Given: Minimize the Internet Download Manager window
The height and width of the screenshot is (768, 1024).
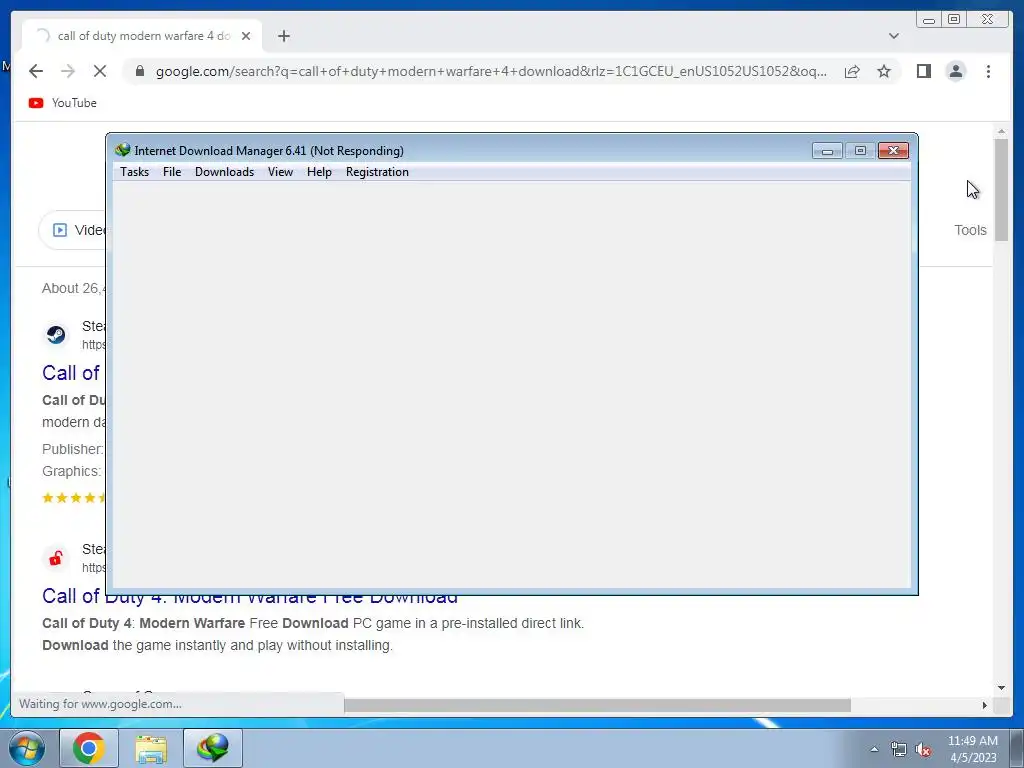Looking at the screenshot, I should click(827, 151).
